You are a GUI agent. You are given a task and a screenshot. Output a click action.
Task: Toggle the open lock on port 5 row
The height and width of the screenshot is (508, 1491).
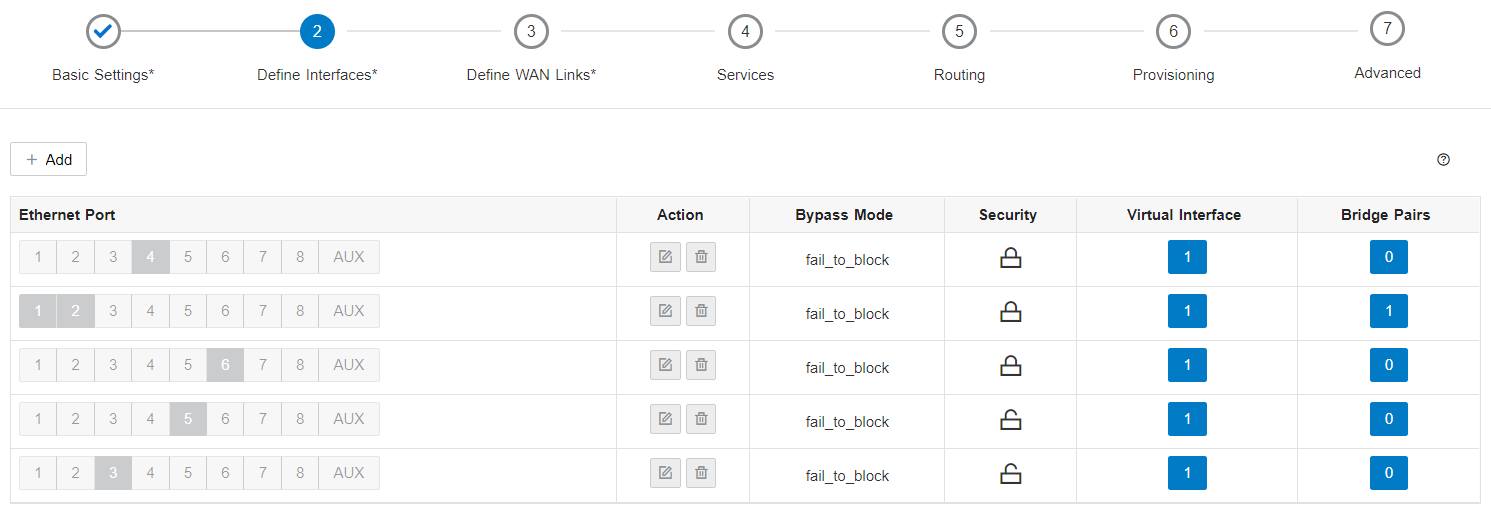(x=1011, y=420)
